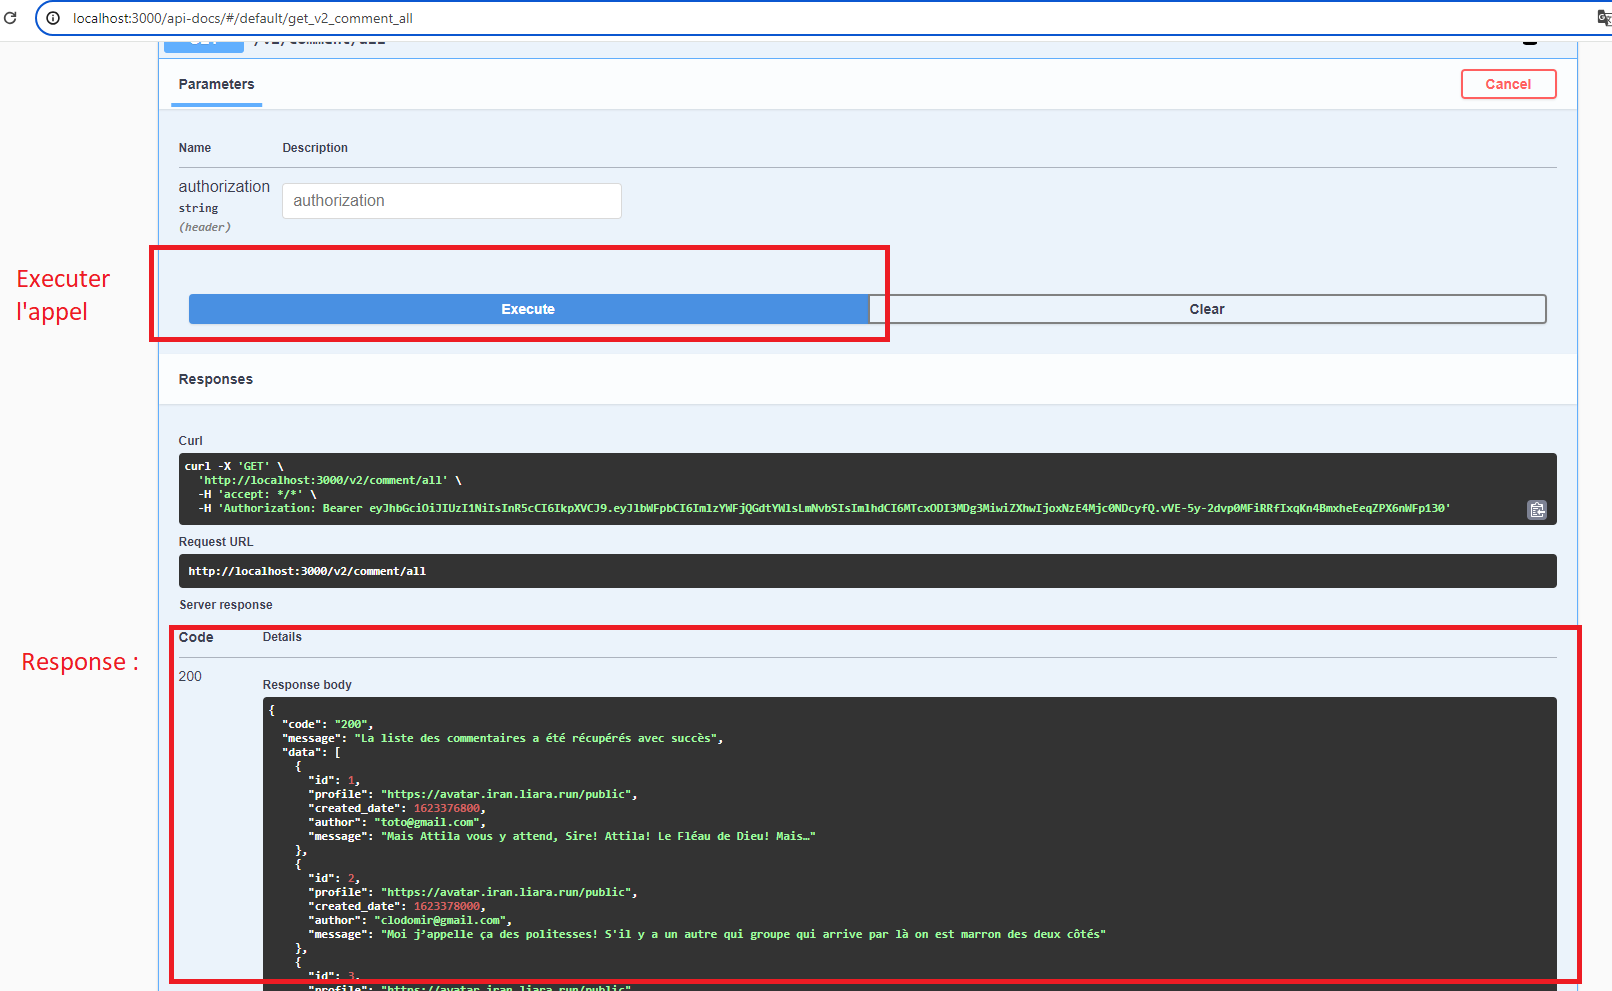The width and height of the screenshot is (1612, 991).
Task: Click the site information icon beside the URL
Action: pos(52,17)
